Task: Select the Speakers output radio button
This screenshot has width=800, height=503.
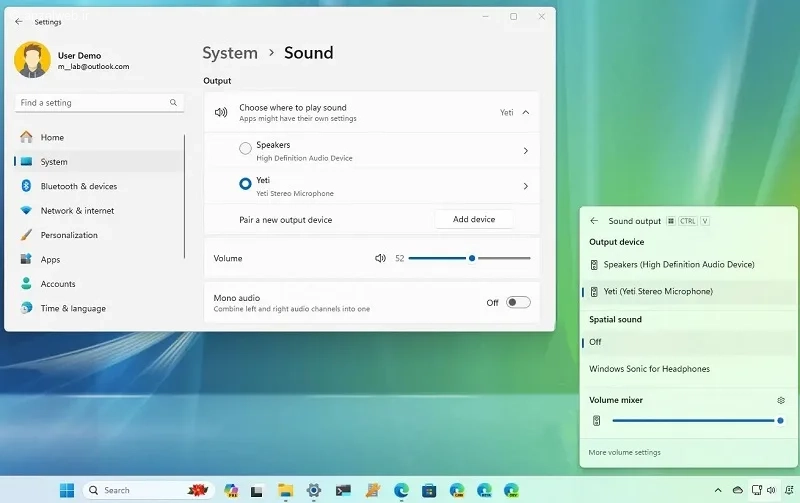Action: pos(245,148)
